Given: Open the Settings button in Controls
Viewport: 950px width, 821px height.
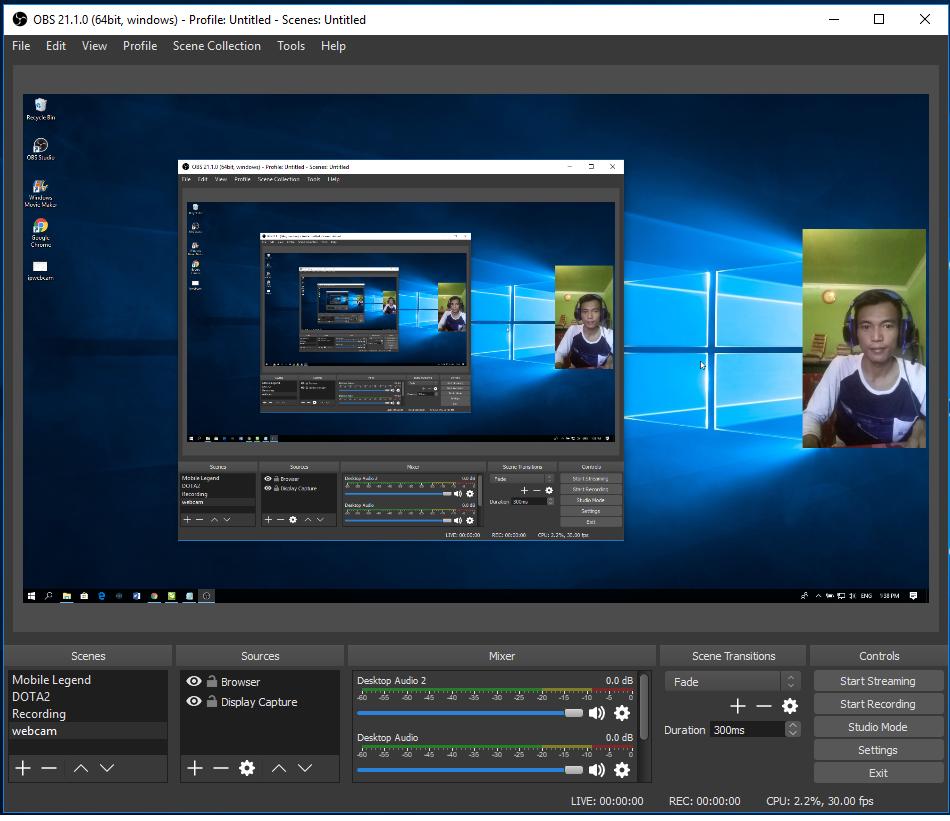Looking at the screenshot, I should tap(877, 750).
